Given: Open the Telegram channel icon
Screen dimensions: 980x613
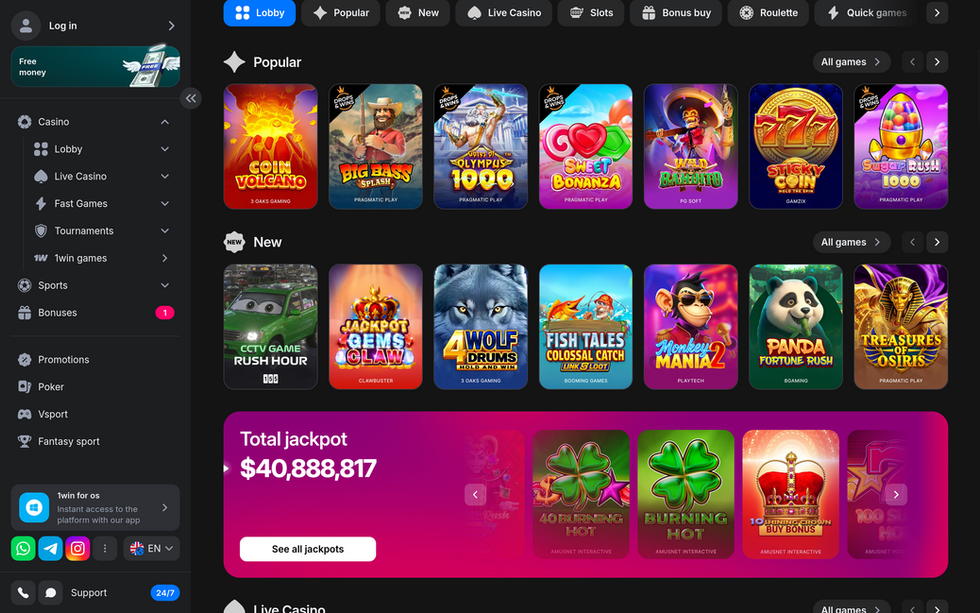Looking at the screenshot, I should coord(51,549).
